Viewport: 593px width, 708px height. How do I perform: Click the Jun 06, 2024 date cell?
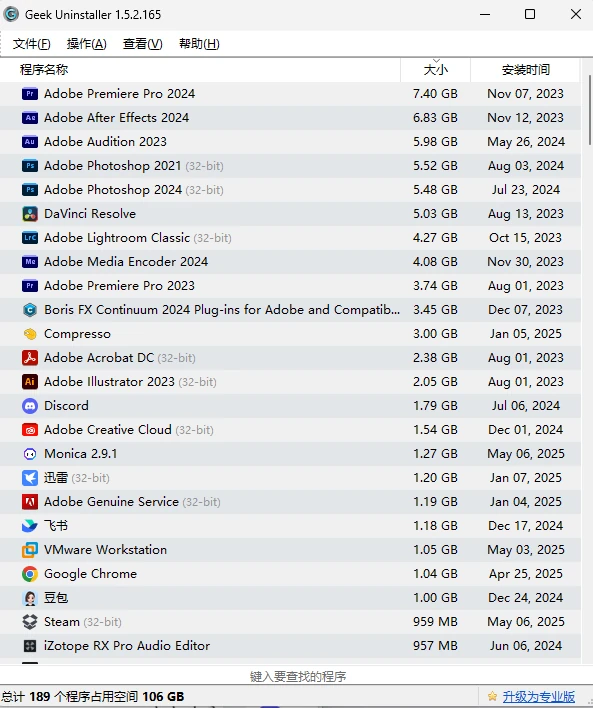tap(526, 646)
